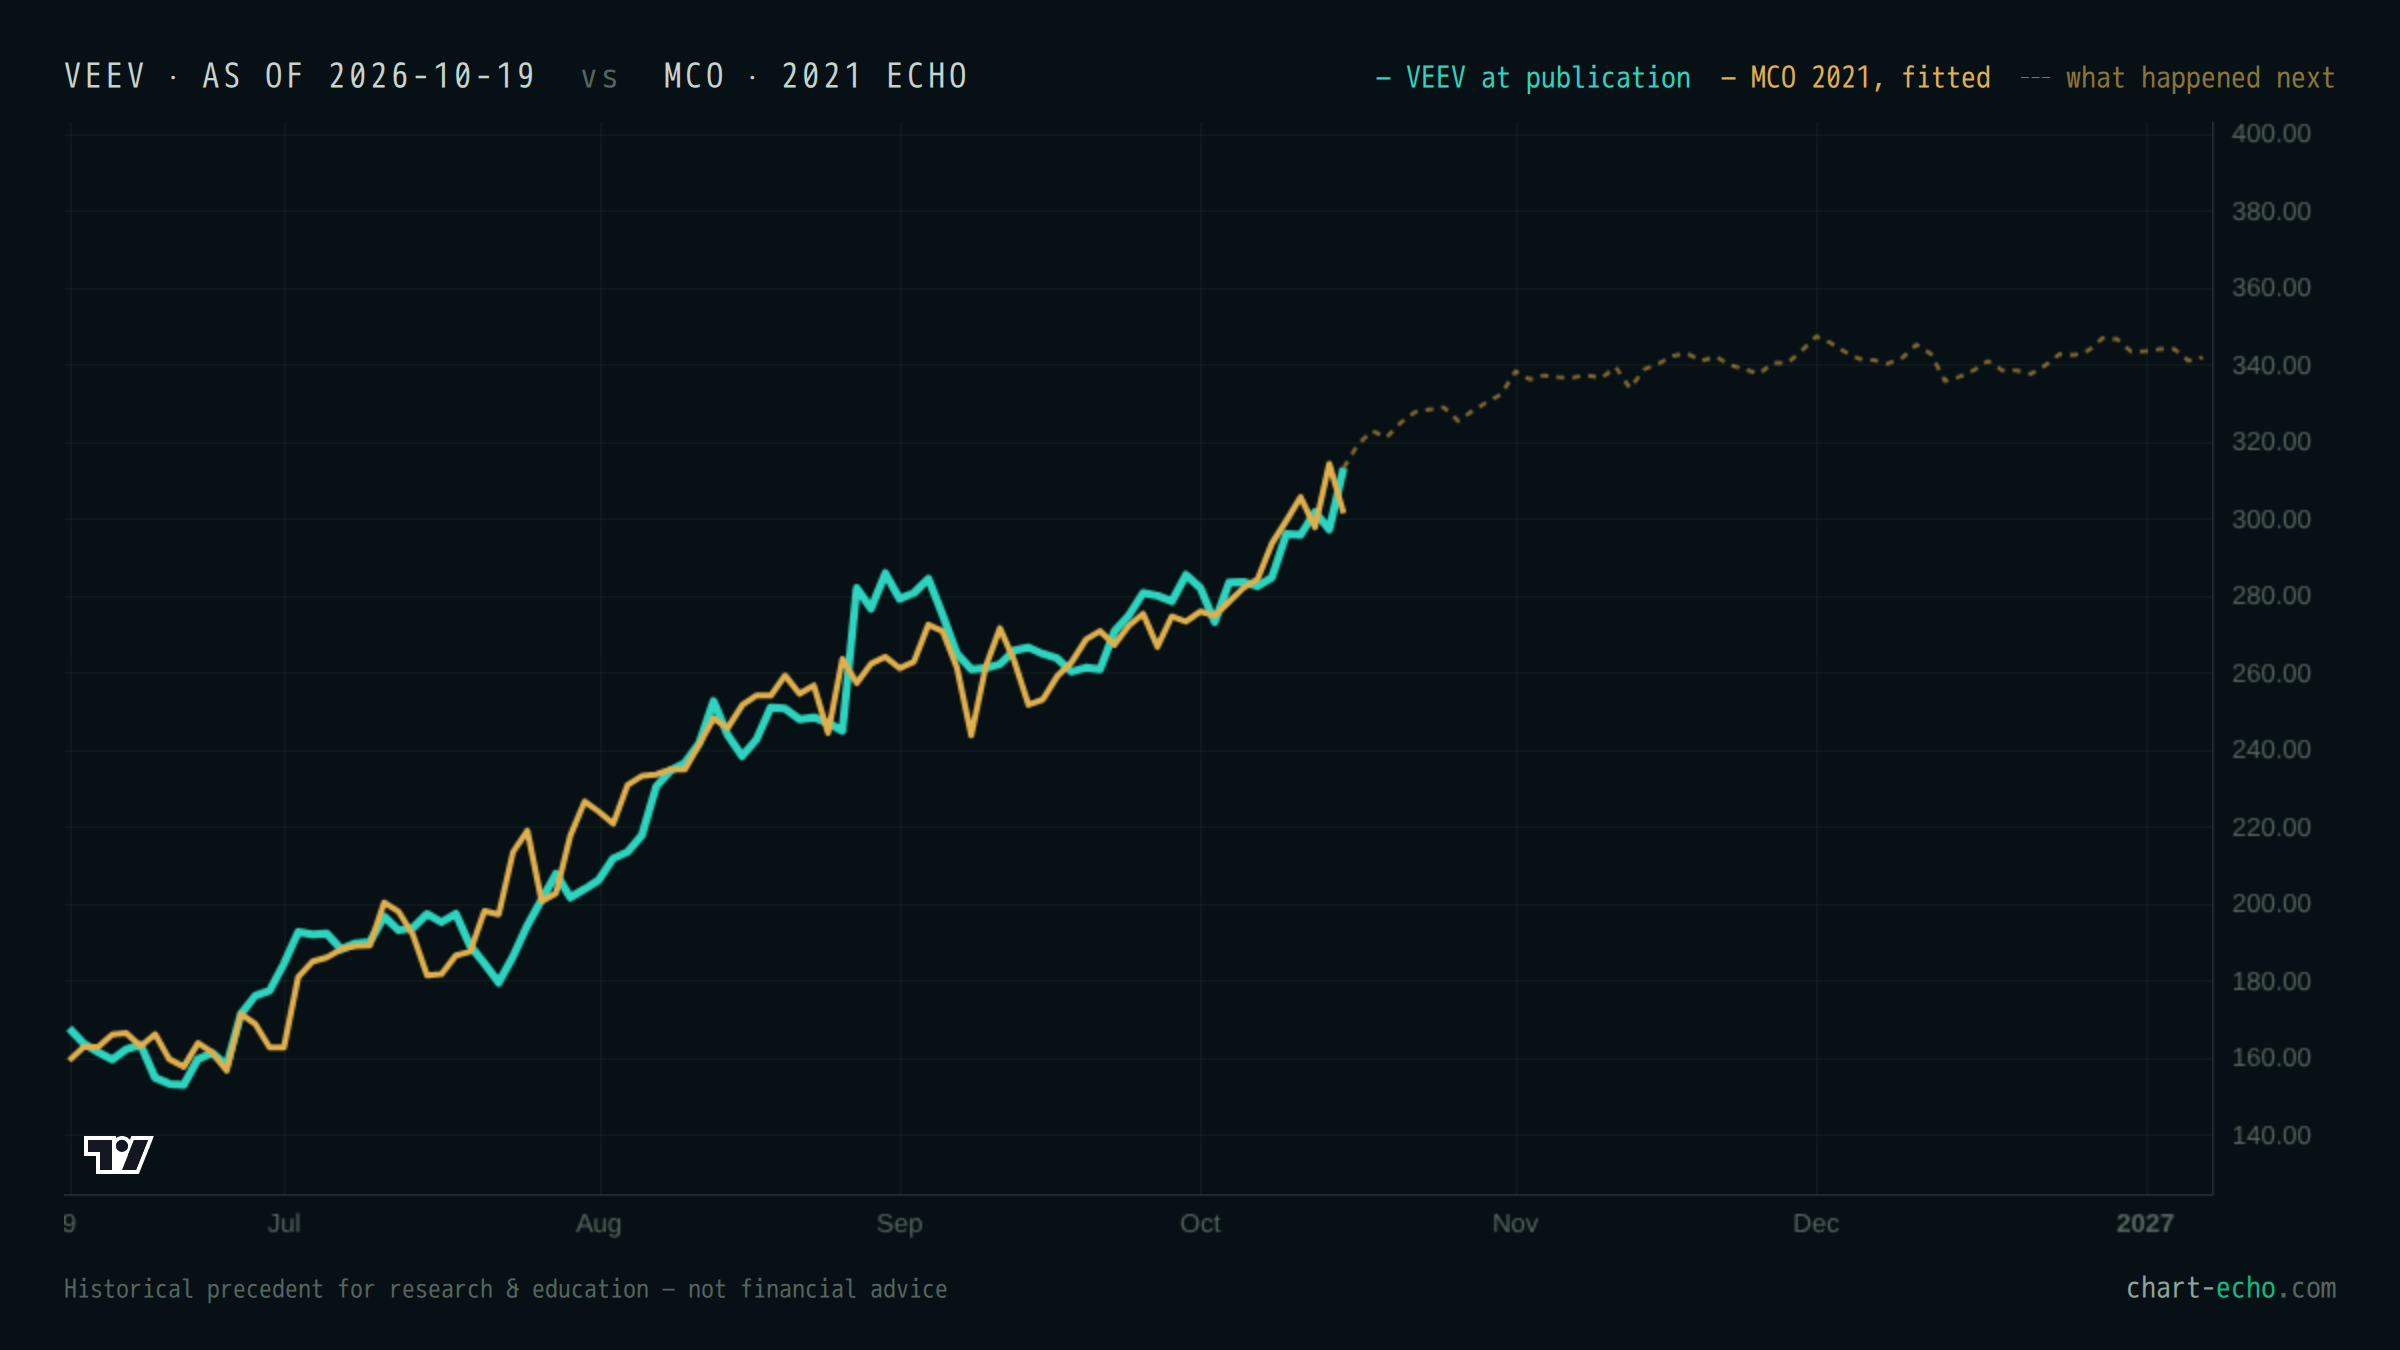2400x1350 pixels.
Task: Click the Oct time axis label
Action: (x=1200, y=1224)
